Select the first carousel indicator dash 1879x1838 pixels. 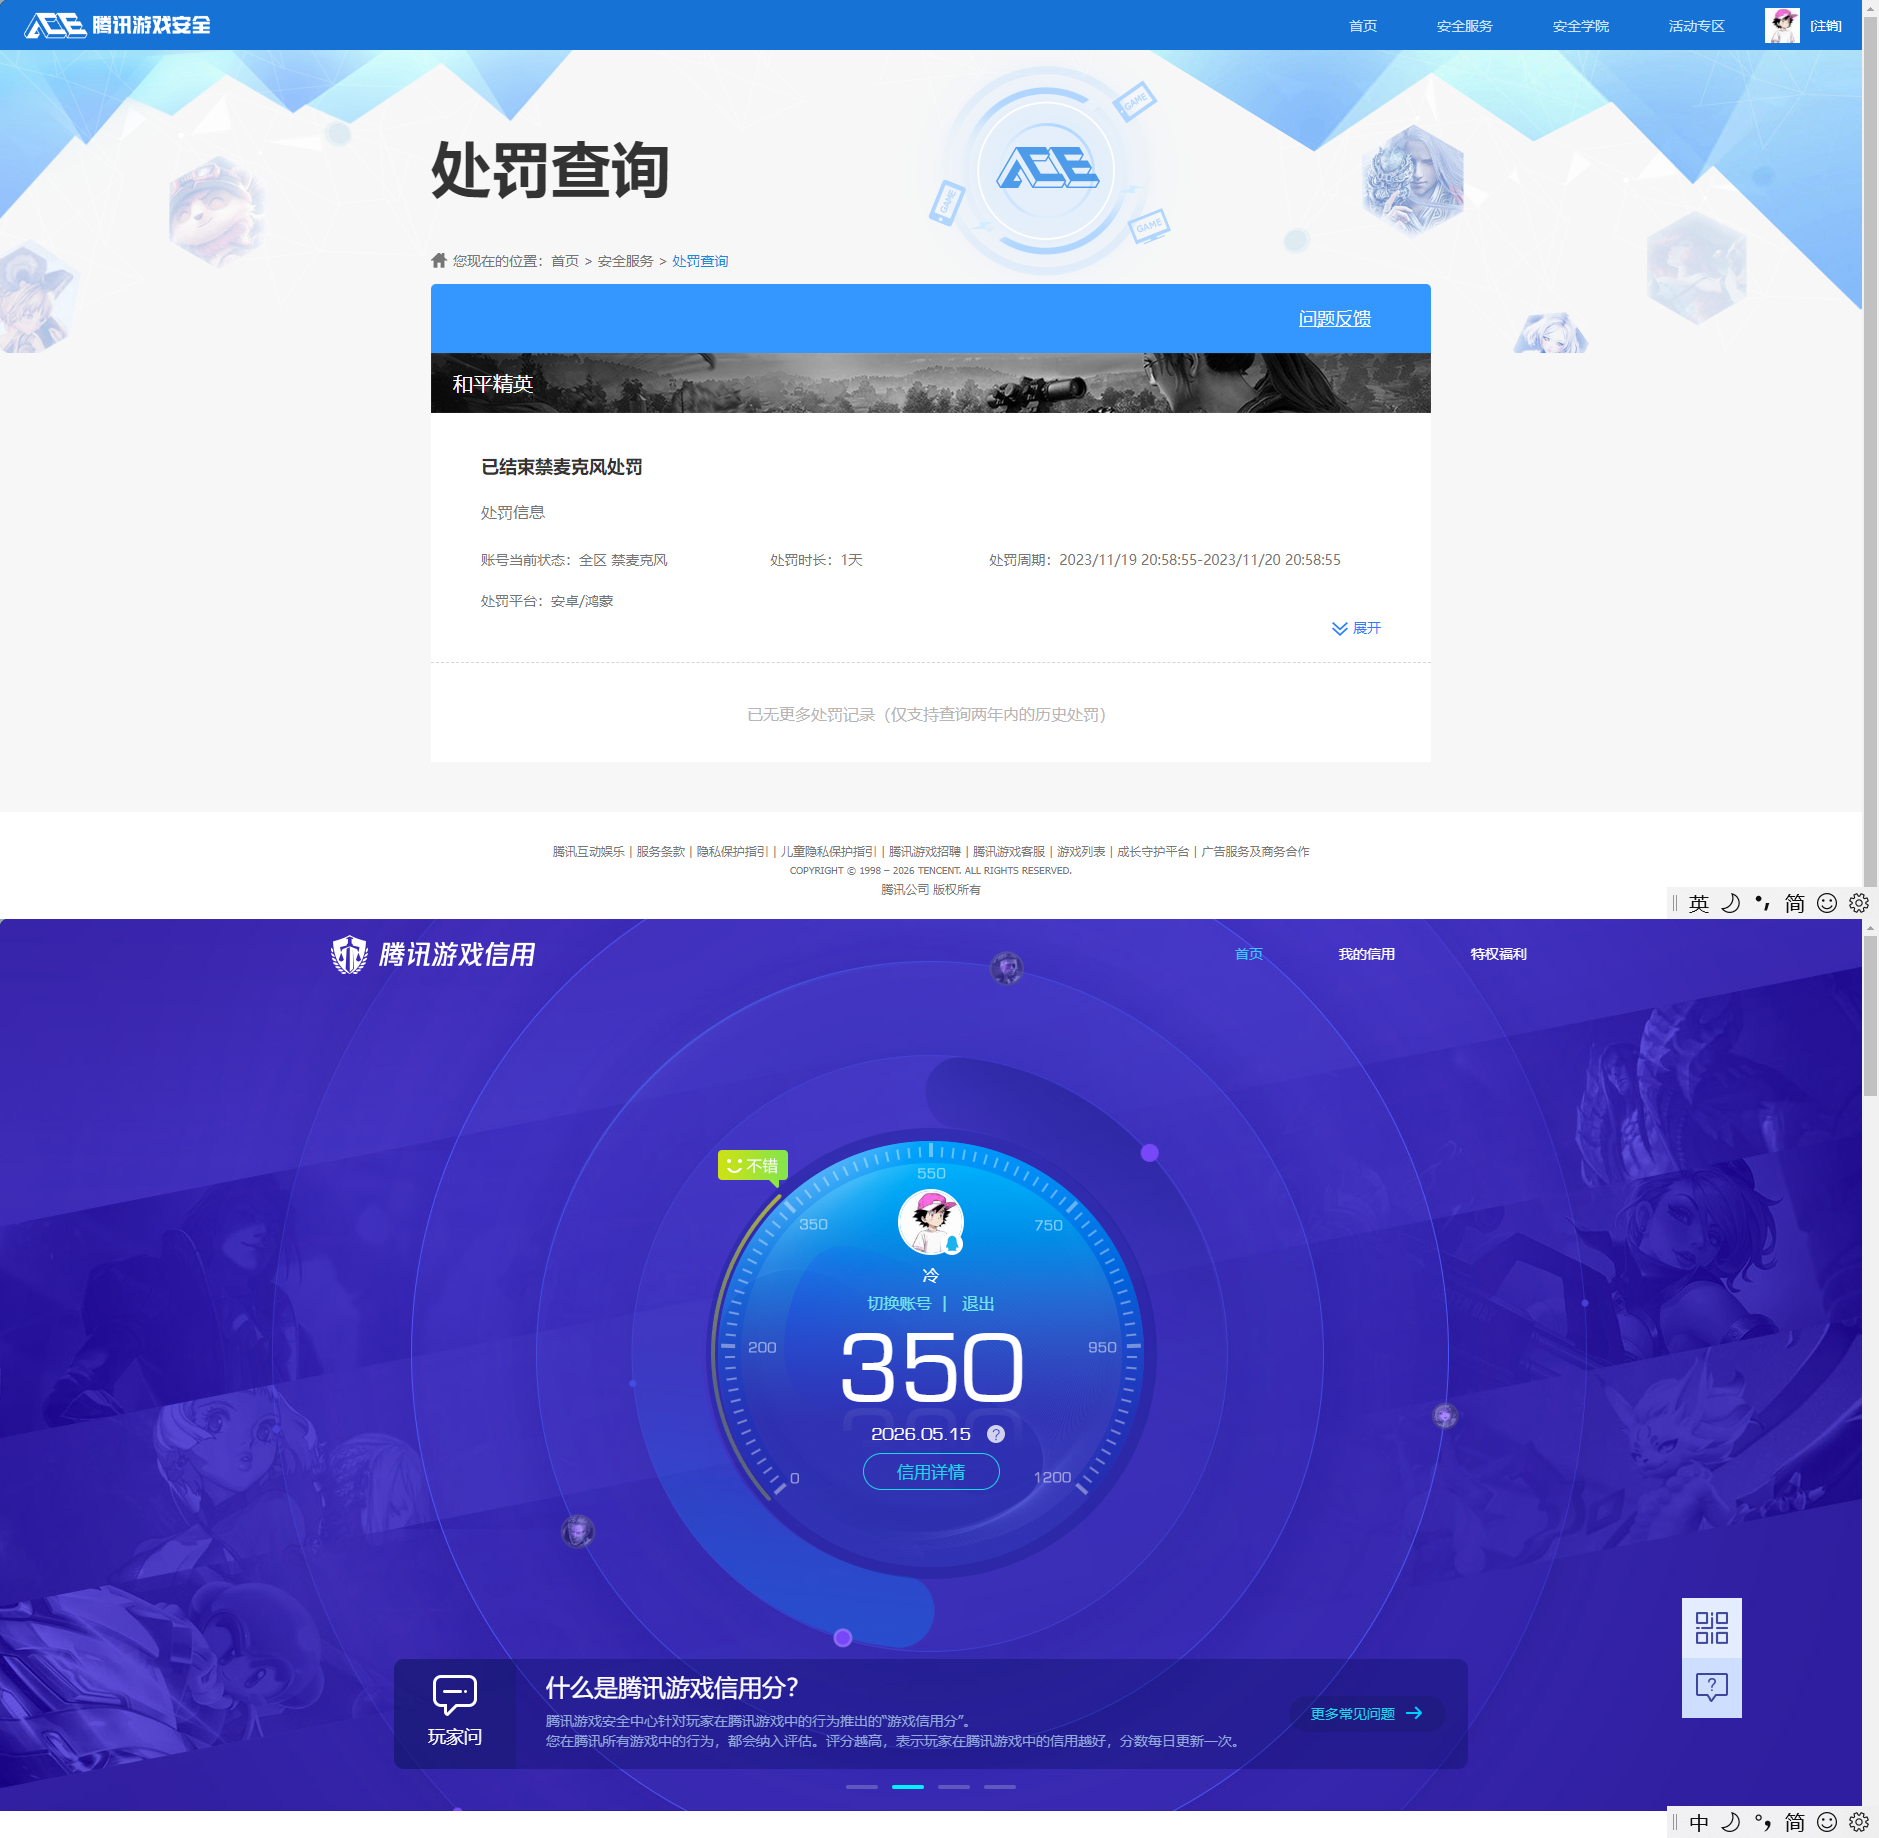coord(862,1787)
